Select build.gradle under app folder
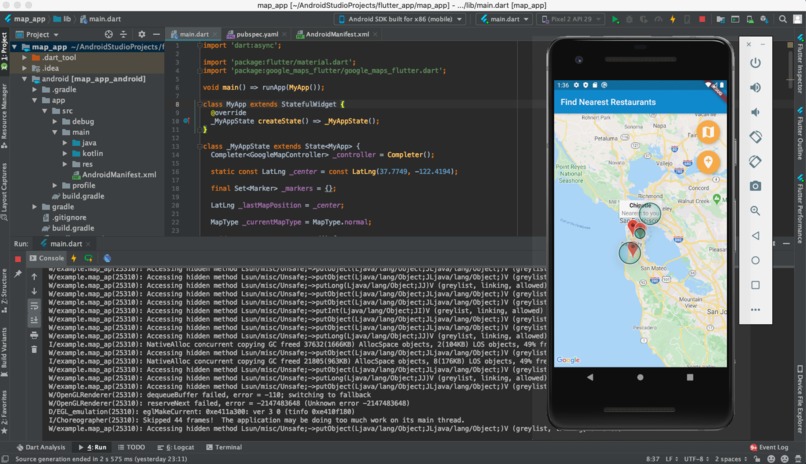Screen dimensions: 806x464 click(78, 196)
